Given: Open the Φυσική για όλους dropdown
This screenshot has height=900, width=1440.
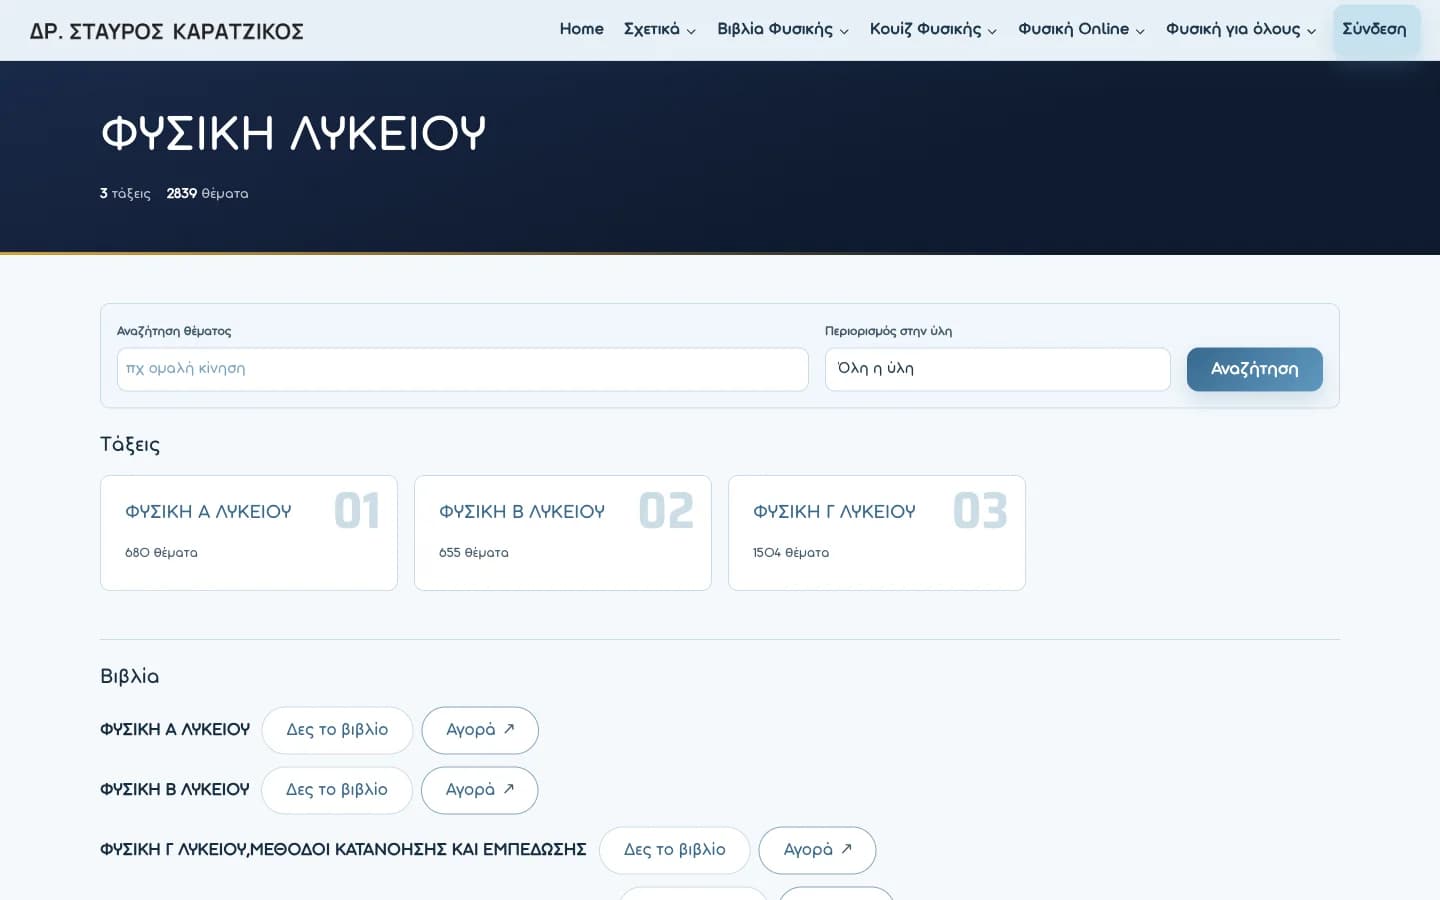Looking at the screenshot, I should tap(1241, 29).
